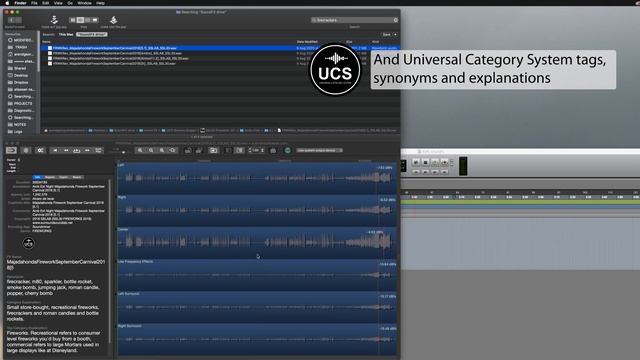Select the Regions tab in metadata panel
The image size is (640, 360).
click(x=50, y=177)
